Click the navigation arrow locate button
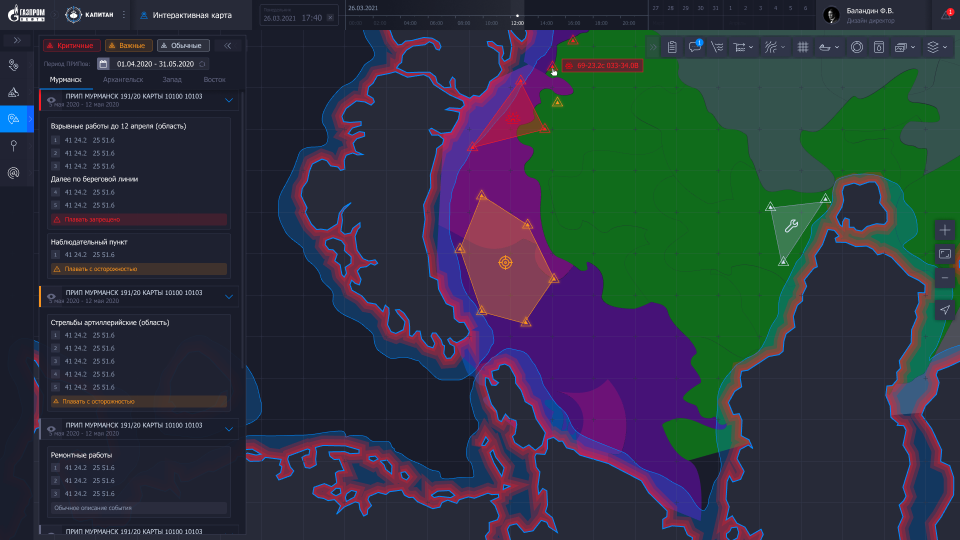The width and height of the screenshot is (960, 540). click(945, 310)
